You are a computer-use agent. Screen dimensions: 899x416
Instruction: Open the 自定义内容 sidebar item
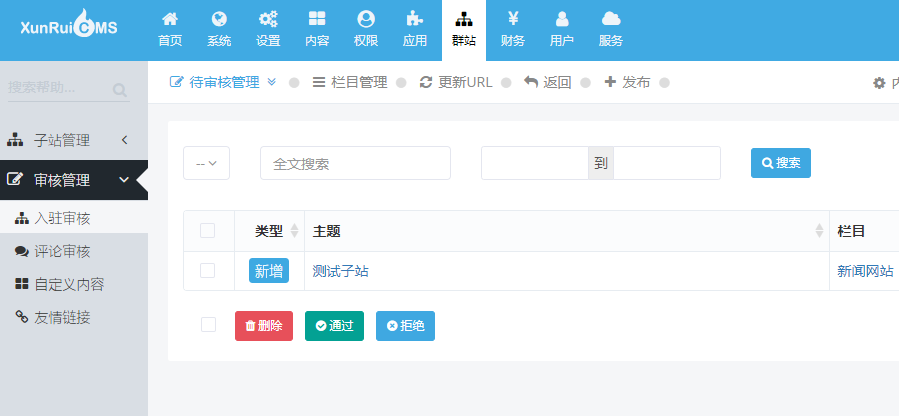tap(74, 284)
